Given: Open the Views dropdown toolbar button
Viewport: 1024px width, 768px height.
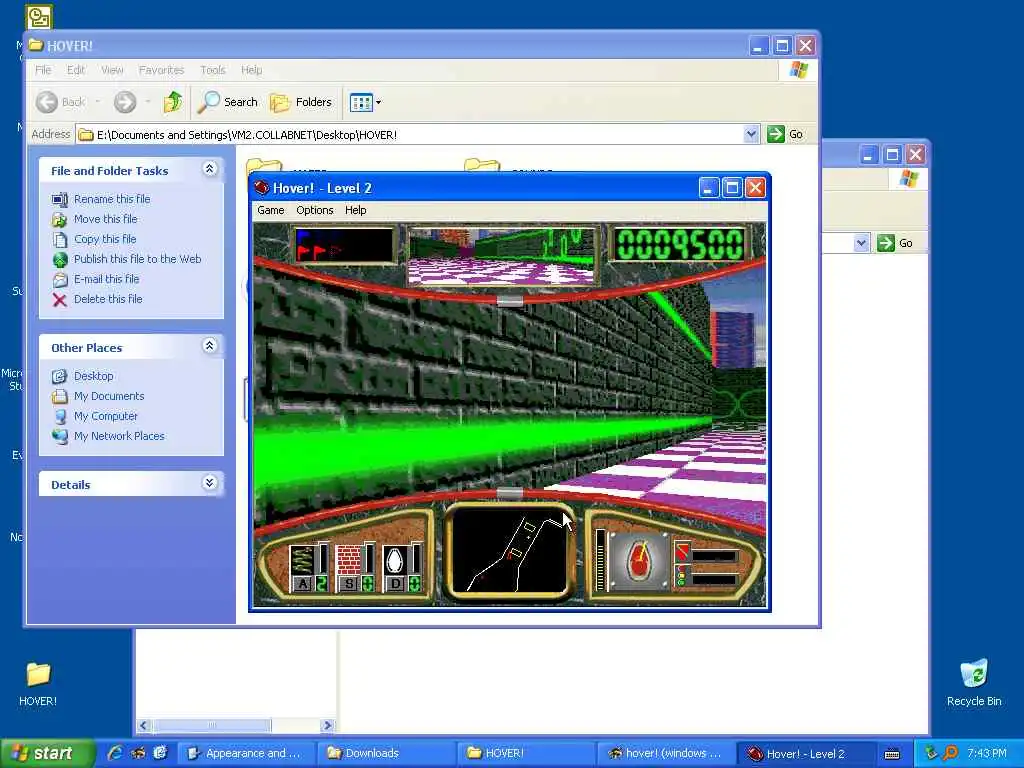Looking at the screenshot, I should [365, 102].
